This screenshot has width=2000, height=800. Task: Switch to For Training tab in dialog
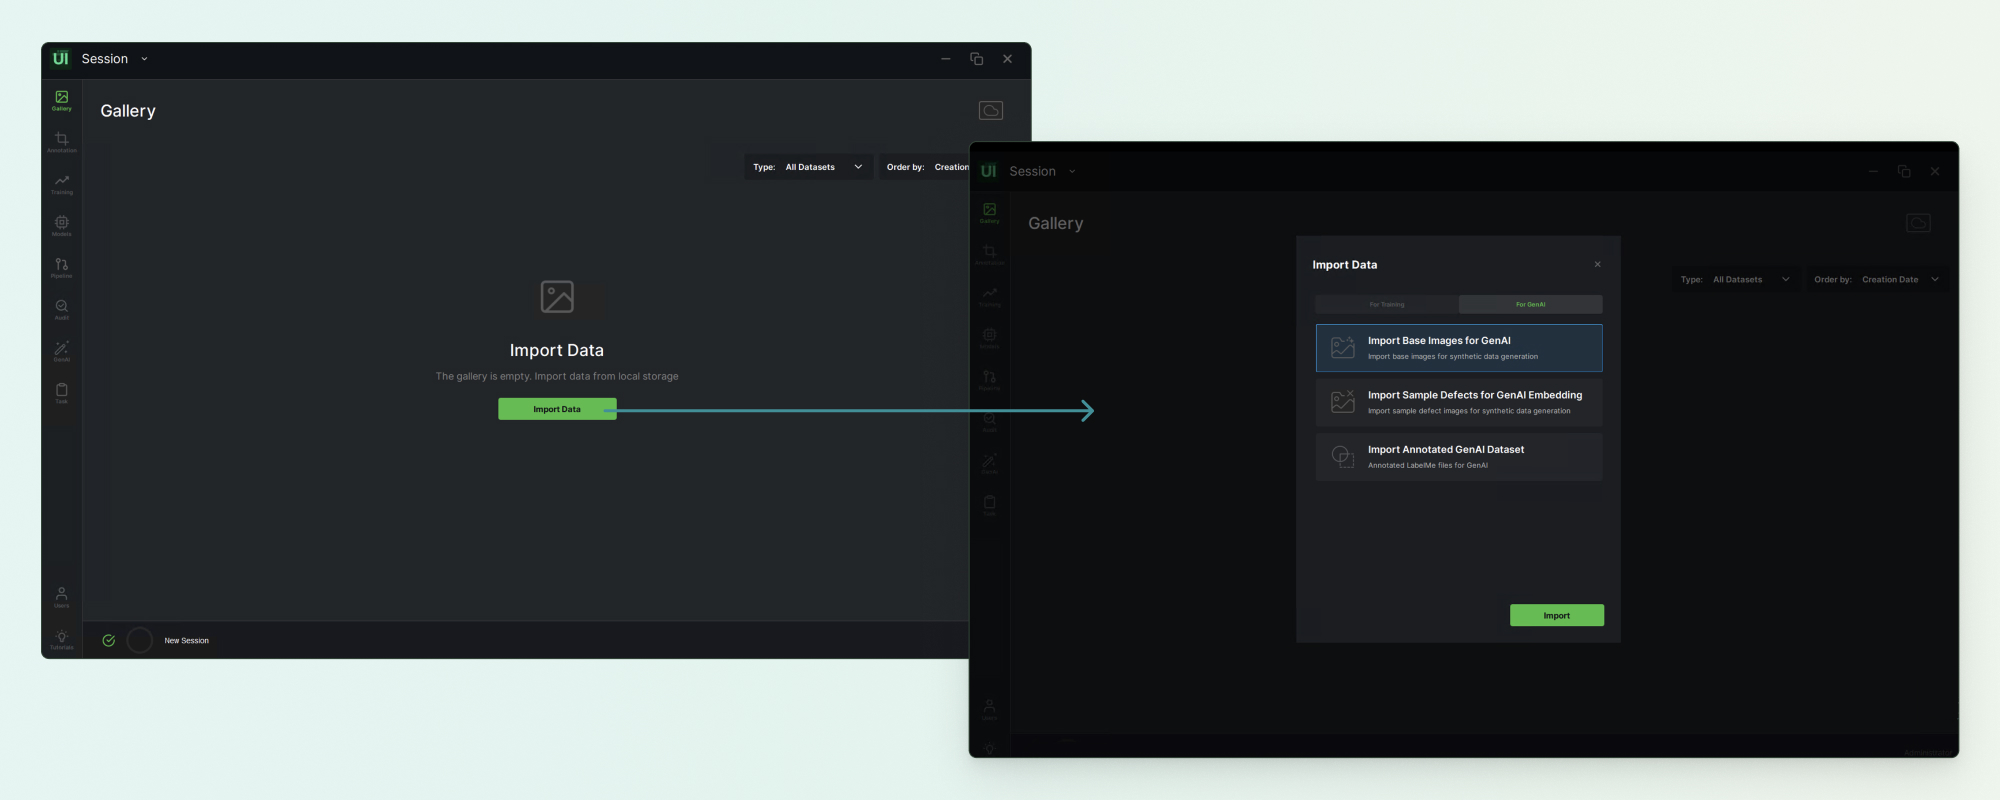pos(1387,304)
